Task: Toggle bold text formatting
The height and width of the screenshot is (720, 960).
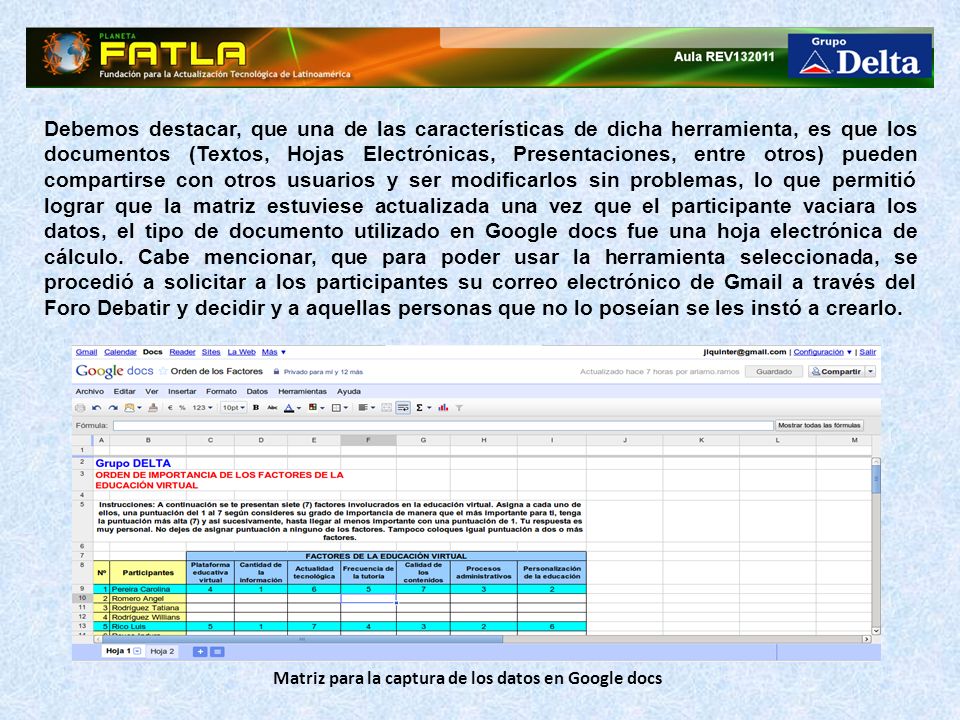Action: tap(256, 408)
